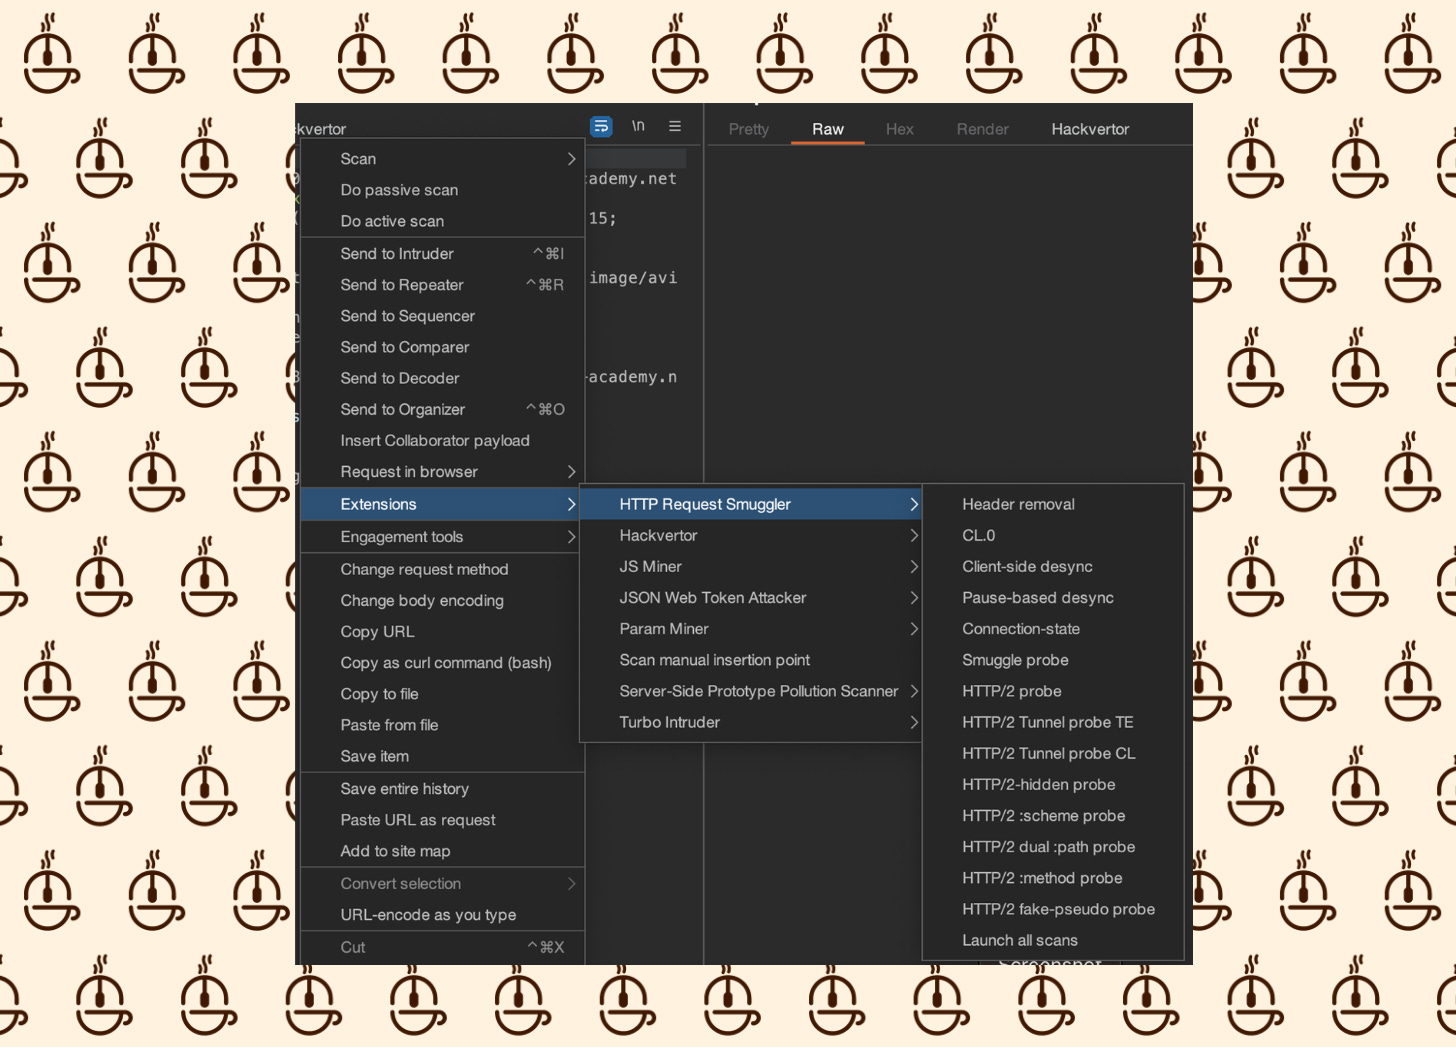Switch to the Hackvertor response tab
The height and width of the screenshot is (1048, 1456).
point(1090,129)
